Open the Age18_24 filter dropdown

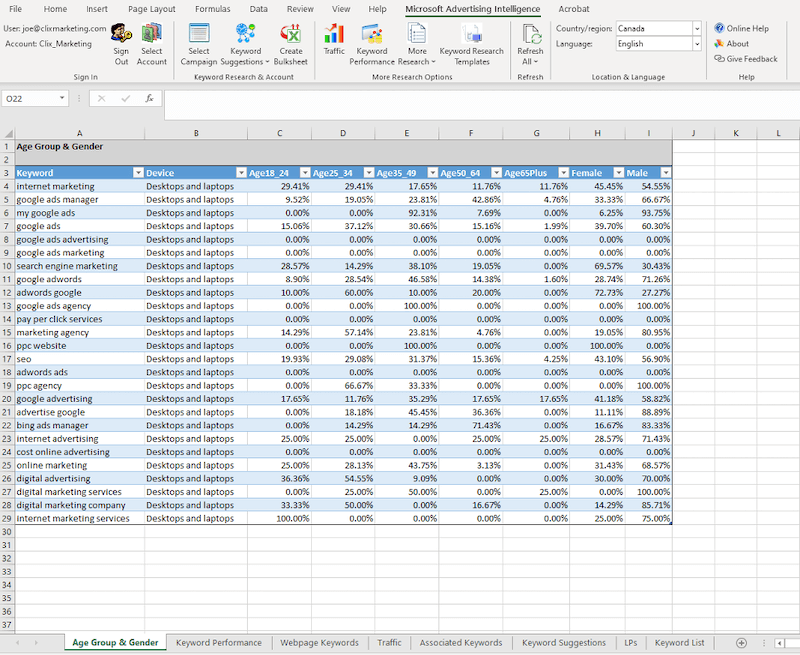pos(305,173)
